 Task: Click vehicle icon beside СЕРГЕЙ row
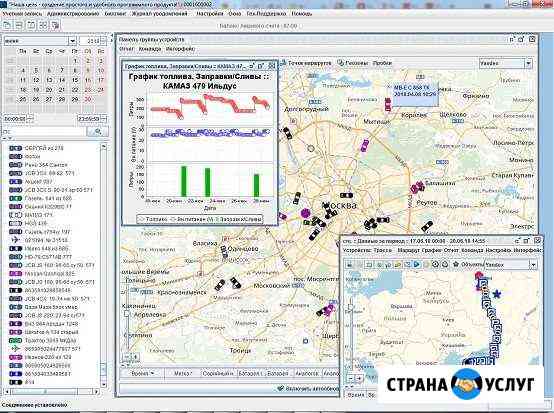(15, 148)
